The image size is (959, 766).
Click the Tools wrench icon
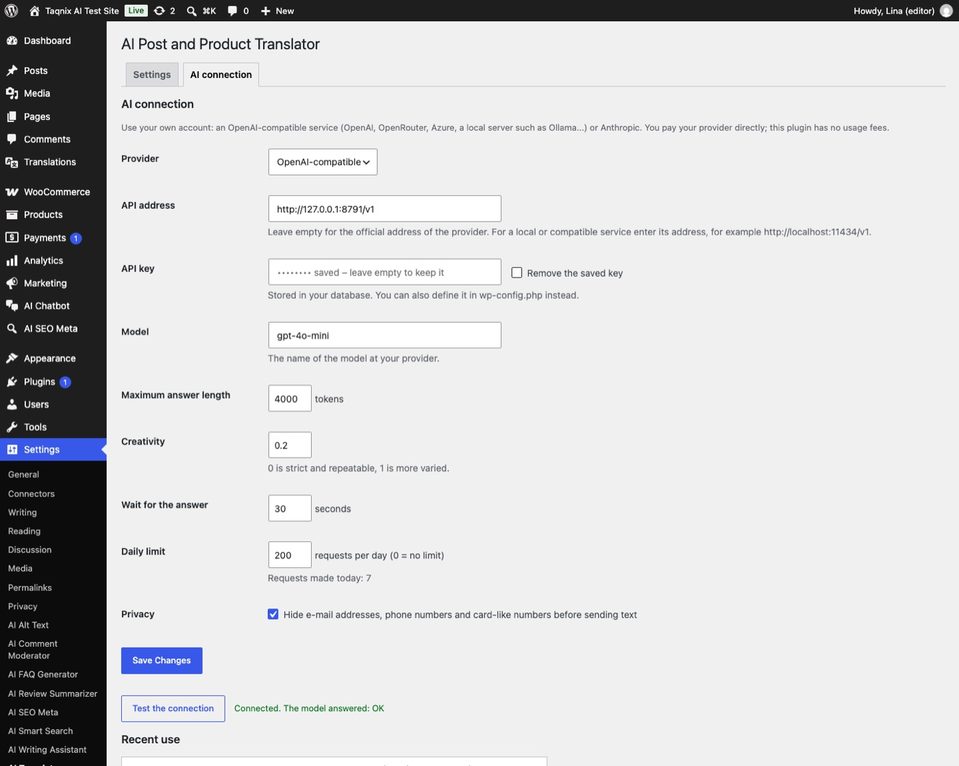[12, 426]
